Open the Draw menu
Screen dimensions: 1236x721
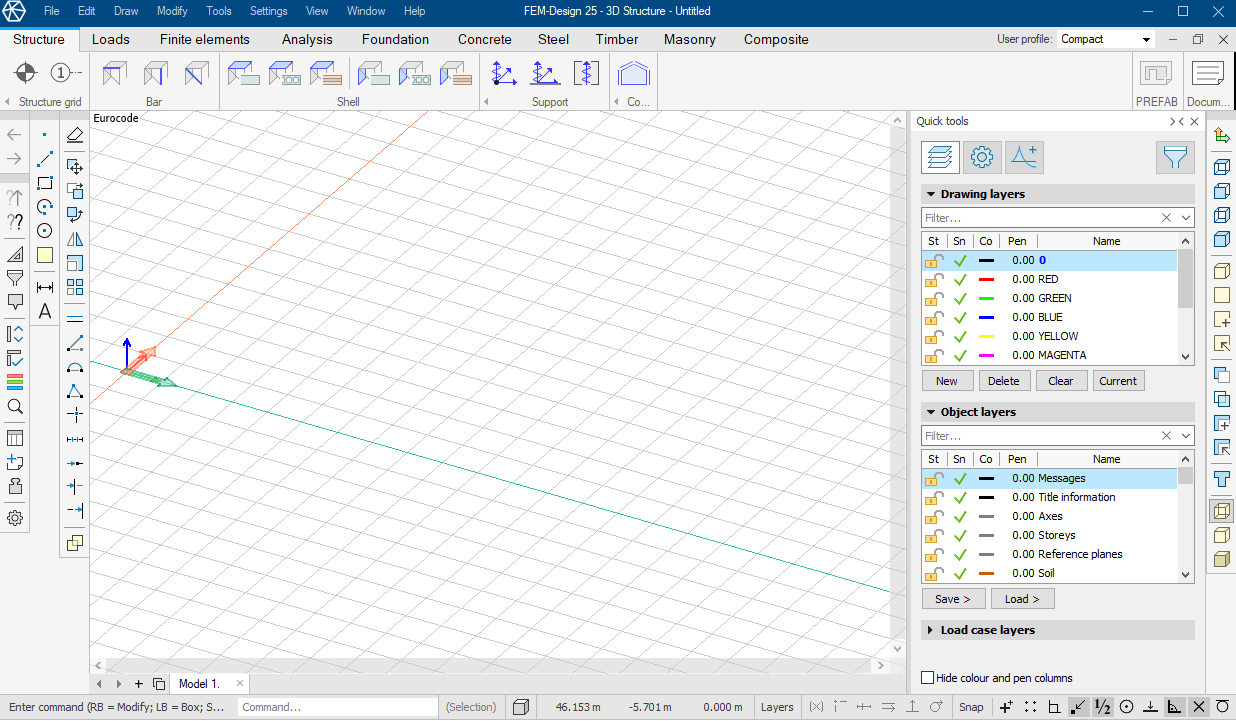click(x=126, y=11)
